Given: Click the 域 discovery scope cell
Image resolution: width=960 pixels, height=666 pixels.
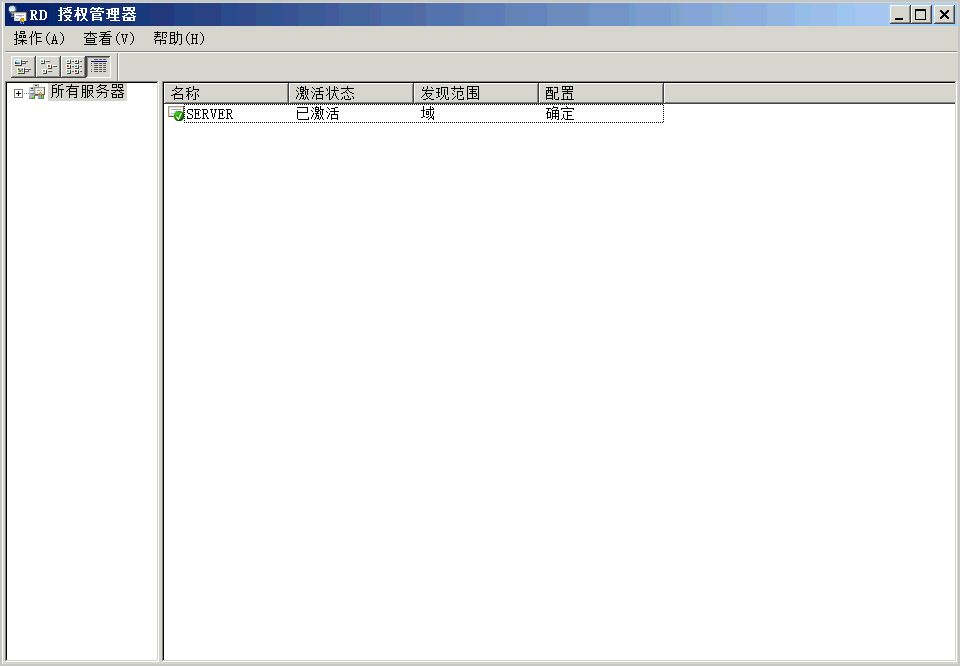Looking at the screenshot, I should (x=427, y=113).
